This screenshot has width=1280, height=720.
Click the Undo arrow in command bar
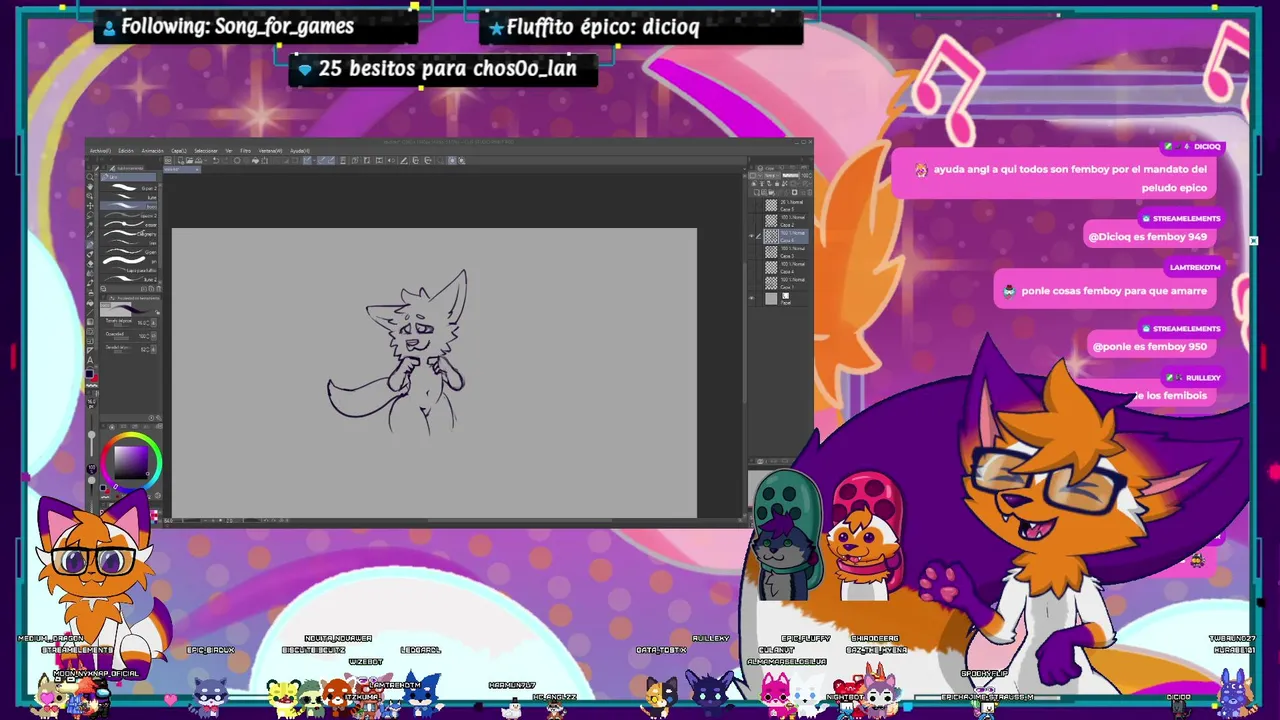pos(216,161)
